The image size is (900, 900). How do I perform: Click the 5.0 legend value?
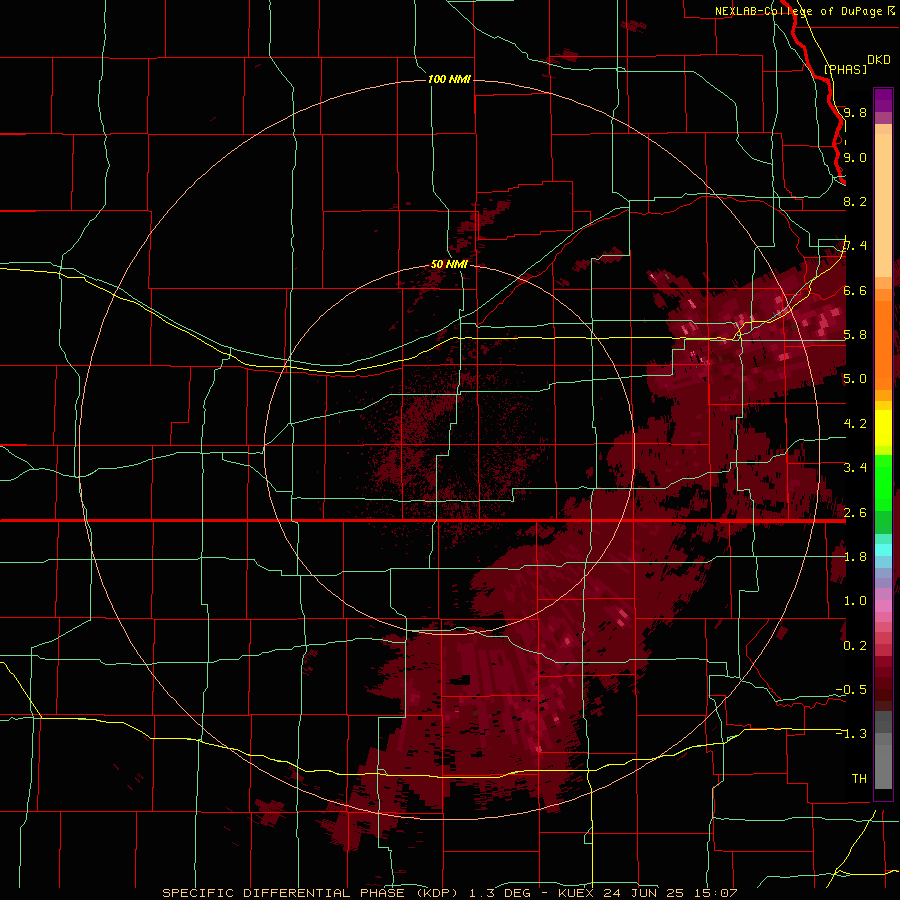point(855,379)
